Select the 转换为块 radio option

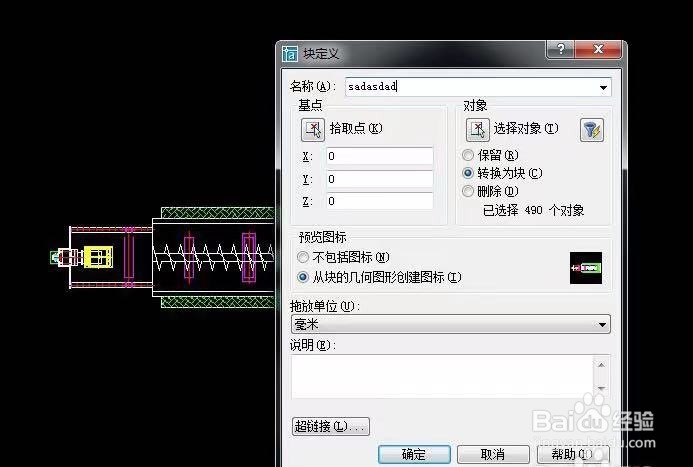pyautogui.click(x=468, y=173)
